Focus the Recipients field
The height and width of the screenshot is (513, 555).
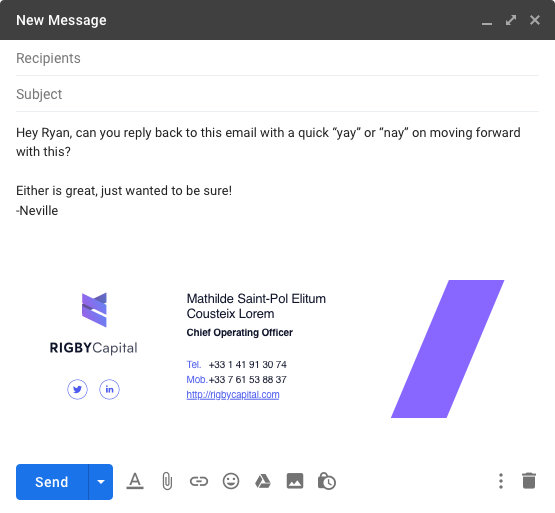[278, 58]
